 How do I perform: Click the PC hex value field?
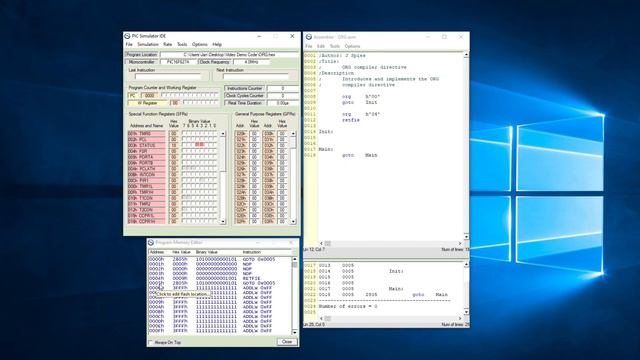coord(149,96)
